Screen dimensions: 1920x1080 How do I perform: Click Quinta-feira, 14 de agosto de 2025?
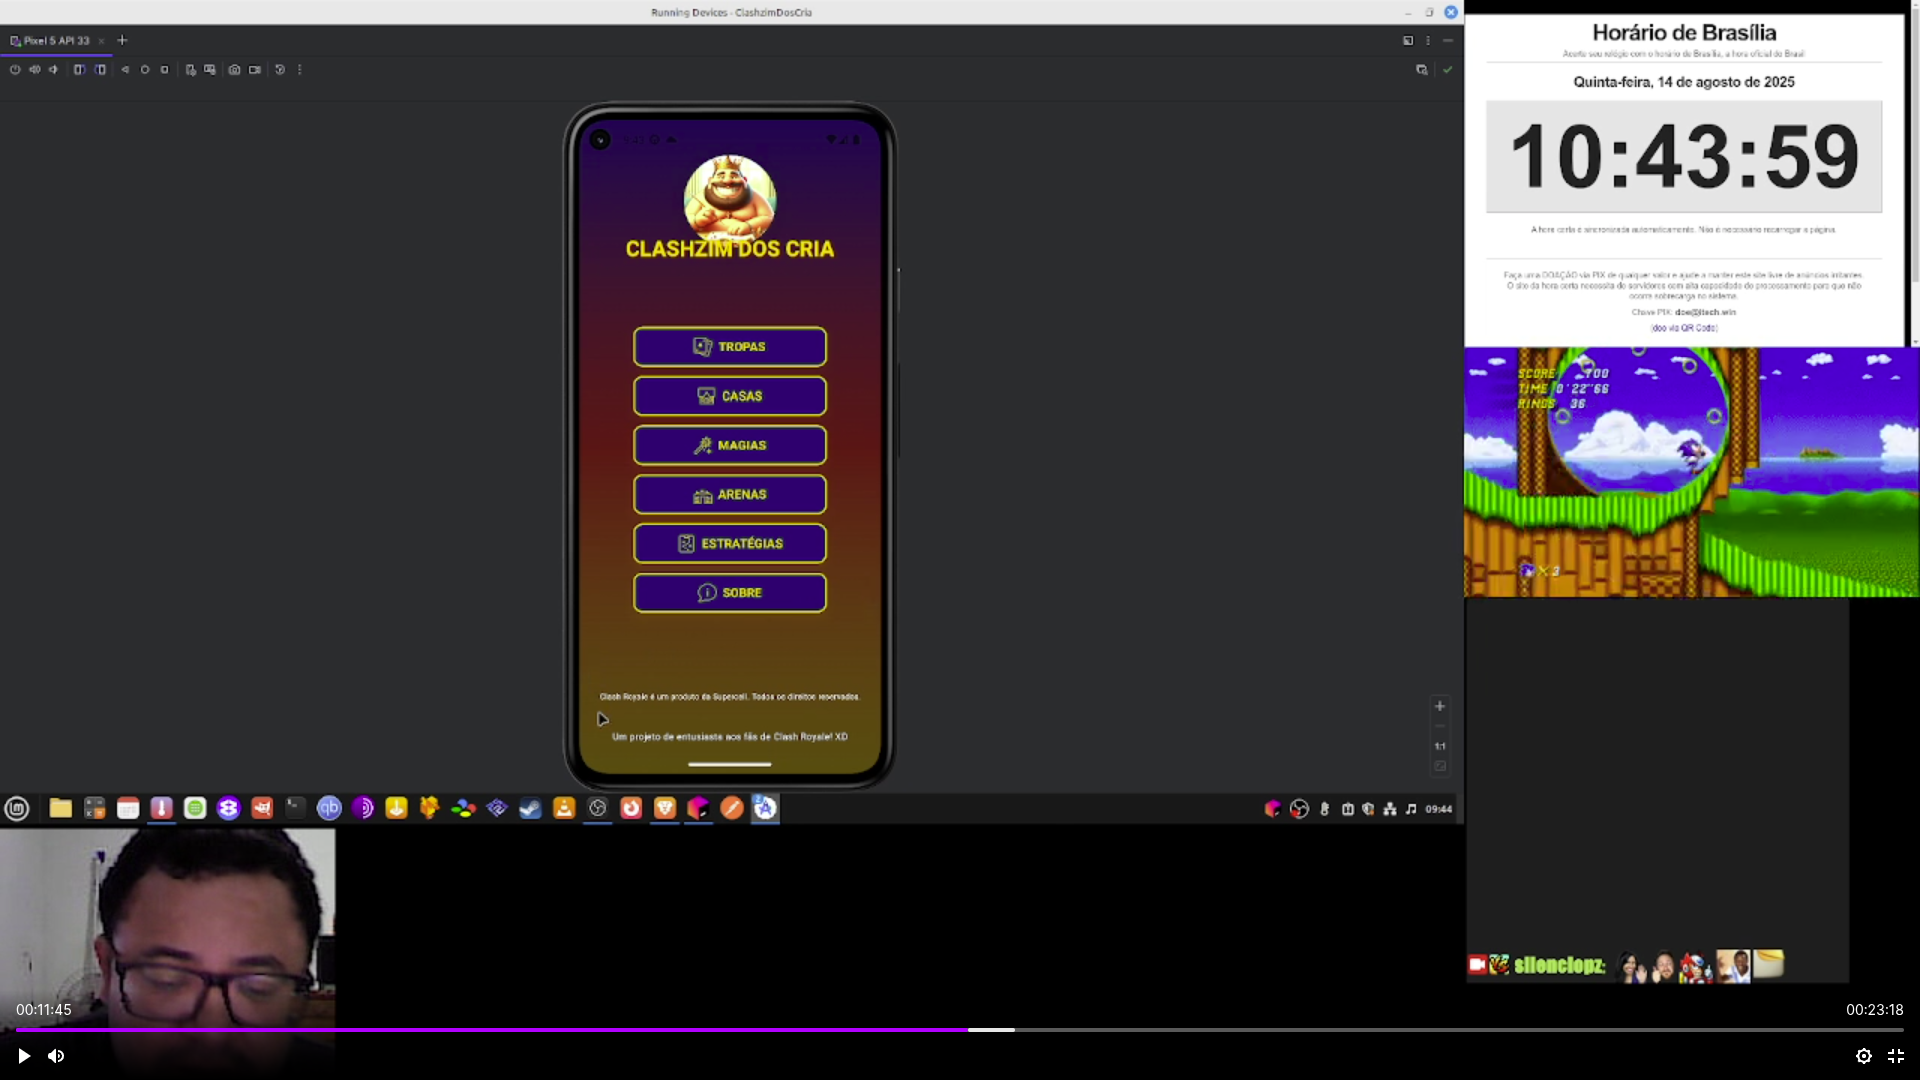pos(1684,82)
